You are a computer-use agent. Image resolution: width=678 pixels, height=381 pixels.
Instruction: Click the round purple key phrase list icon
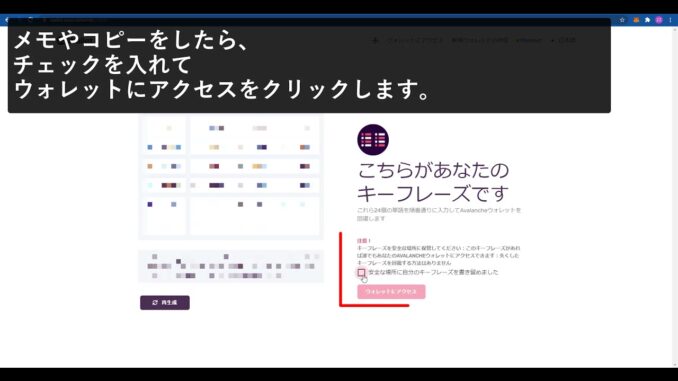coord(373,140)
